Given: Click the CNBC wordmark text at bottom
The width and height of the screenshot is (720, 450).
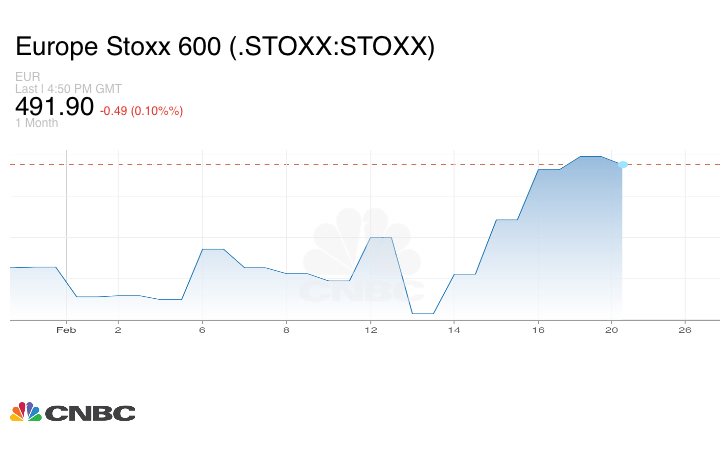Looking at the screenshot, I should pos(91,412).
